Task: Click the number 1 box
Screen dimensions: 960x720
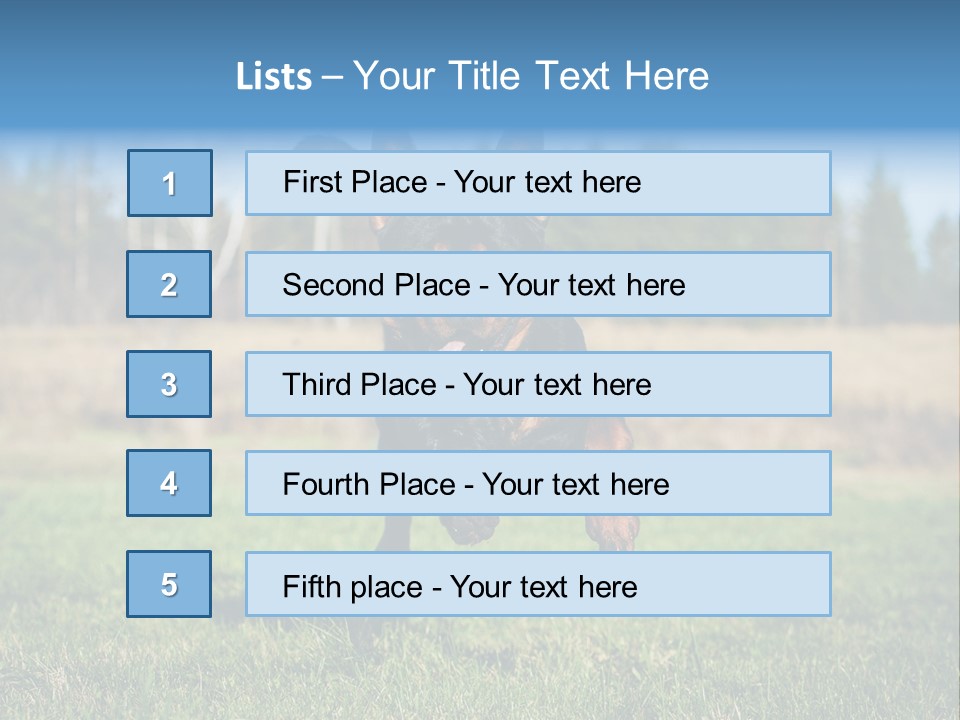Action: (x=169, y=183)
